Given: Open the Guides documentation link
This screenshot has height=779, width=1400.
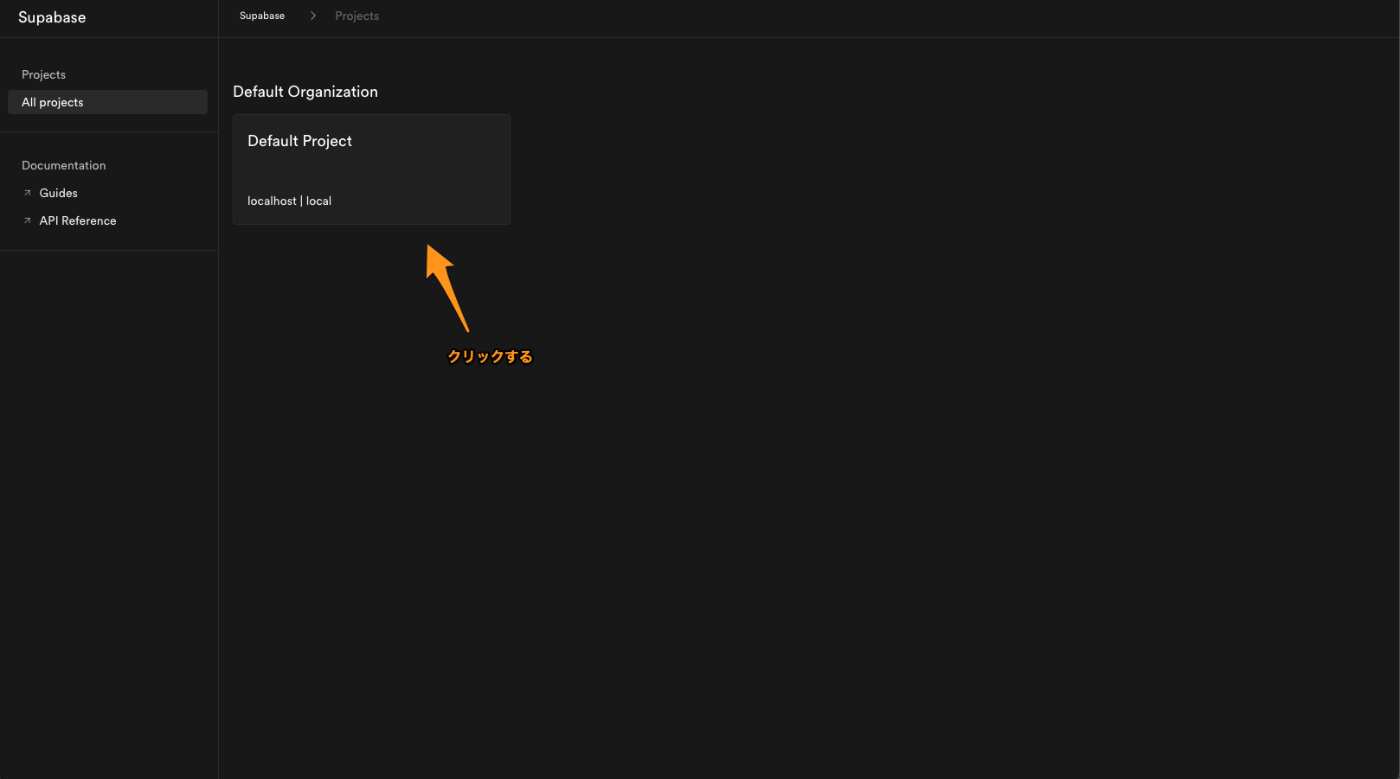Looking at the screenshot, I should (58, 193).
